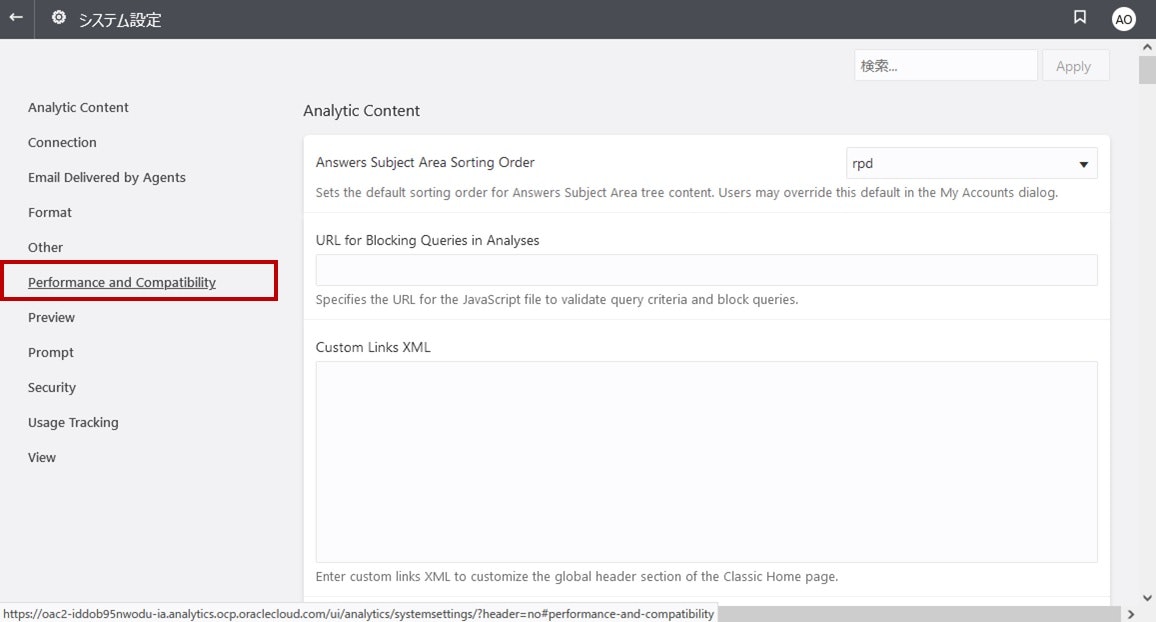The height and width of the screenshot is (622, 1156).
Task: Jump to the Preview section
Action: tap(51, 318)
